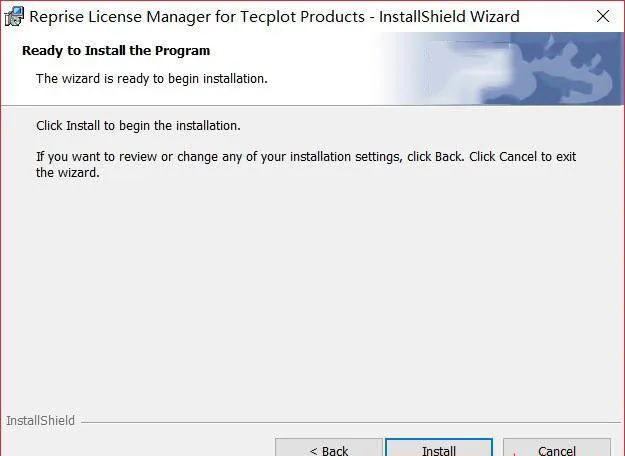Click the word 'Tecplot' in window title
Viewport: 625px width, 456px height.
tap(267, 17)
